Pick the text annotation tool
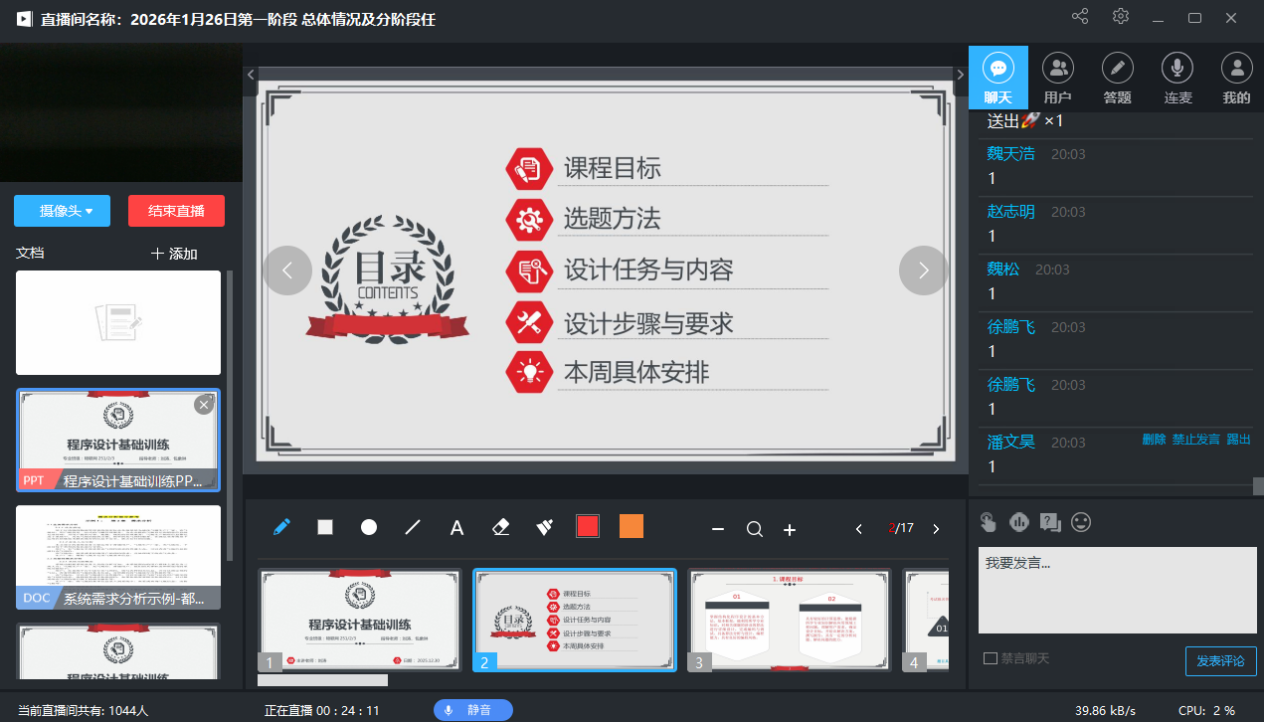1264x722 pixels. [457, 528]
